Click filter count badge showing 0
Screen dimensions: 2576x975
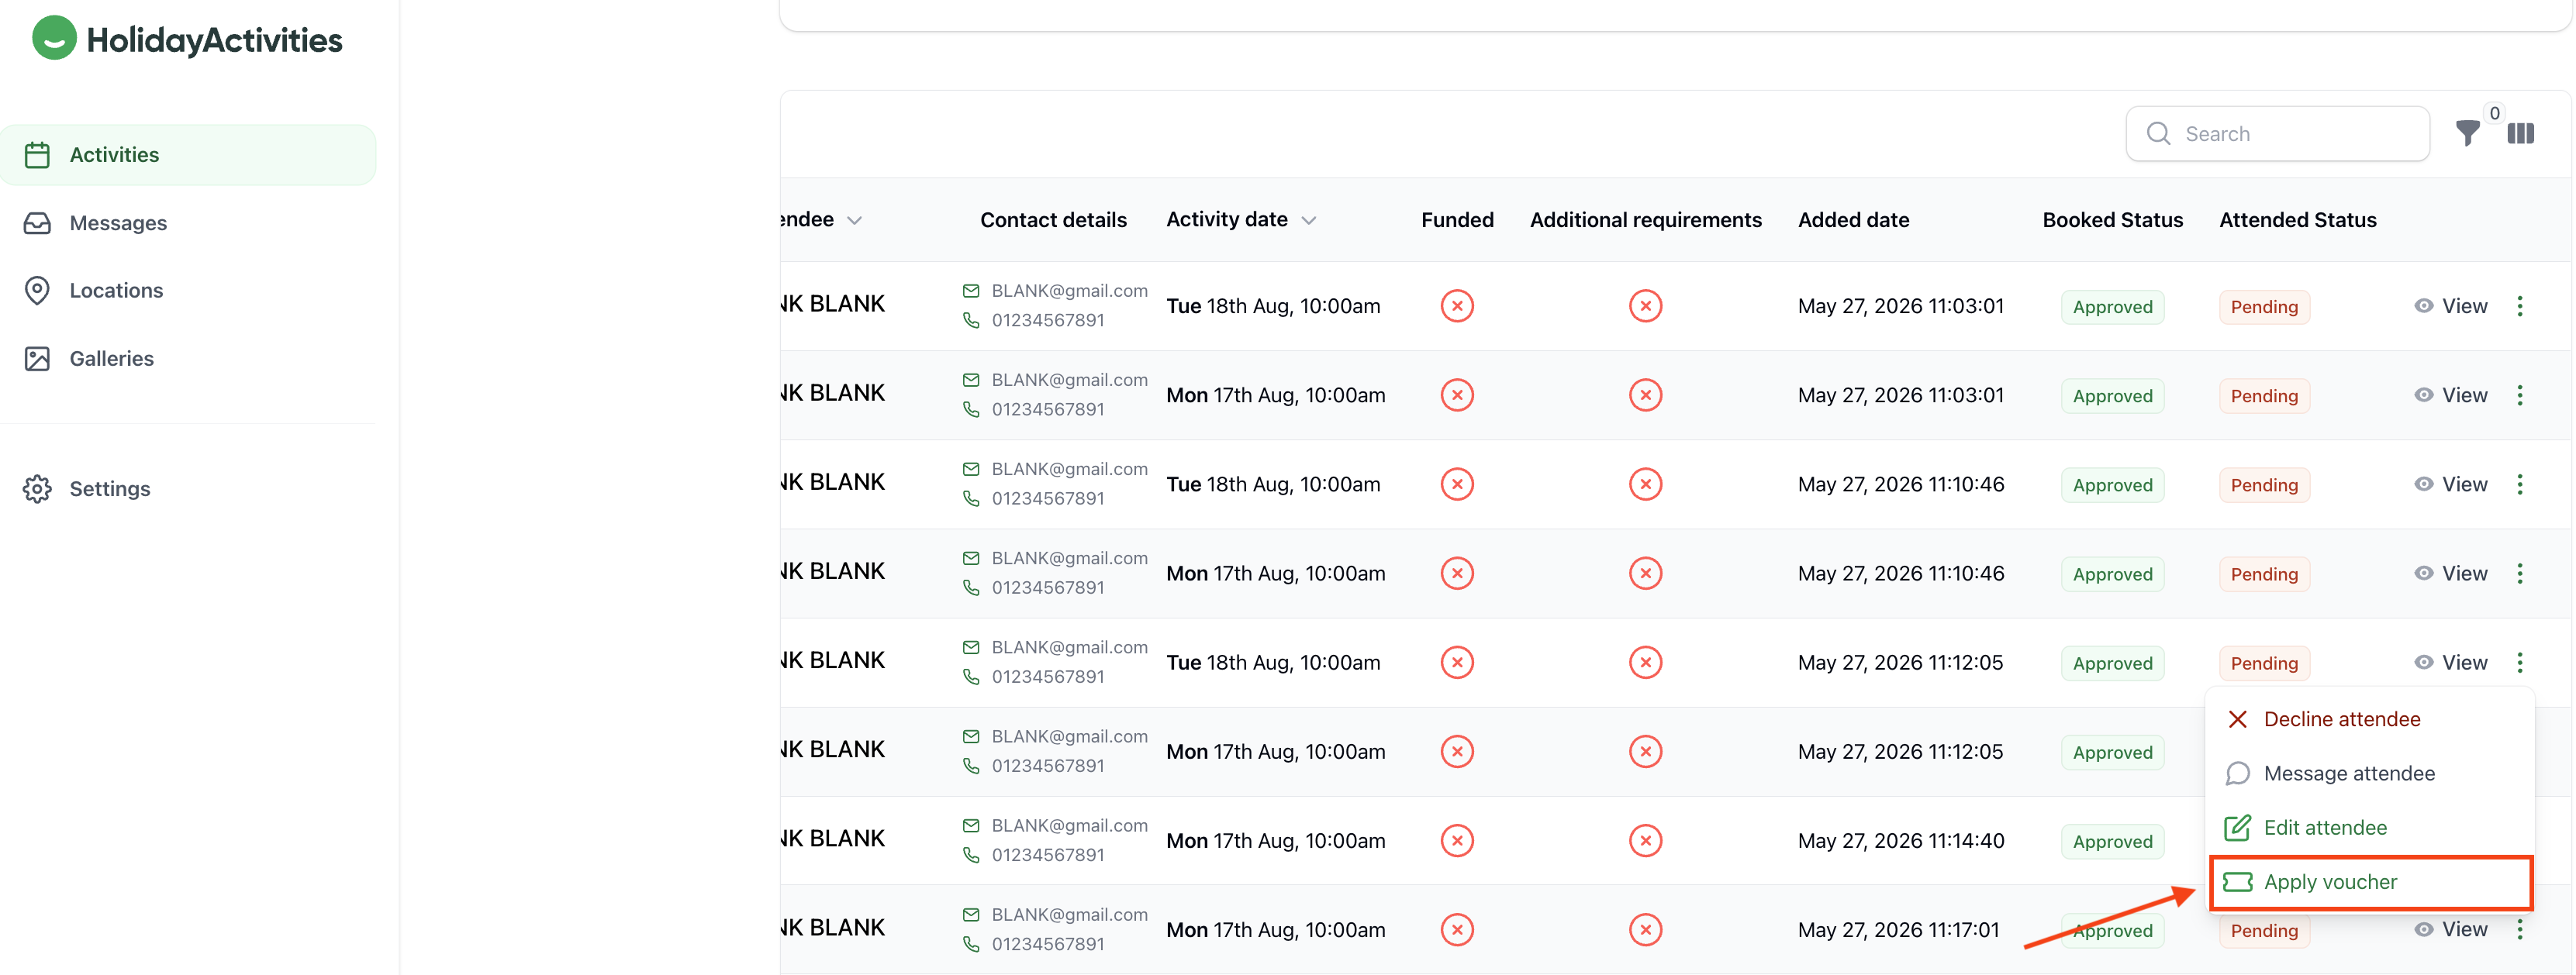[x=2494, y=113]
